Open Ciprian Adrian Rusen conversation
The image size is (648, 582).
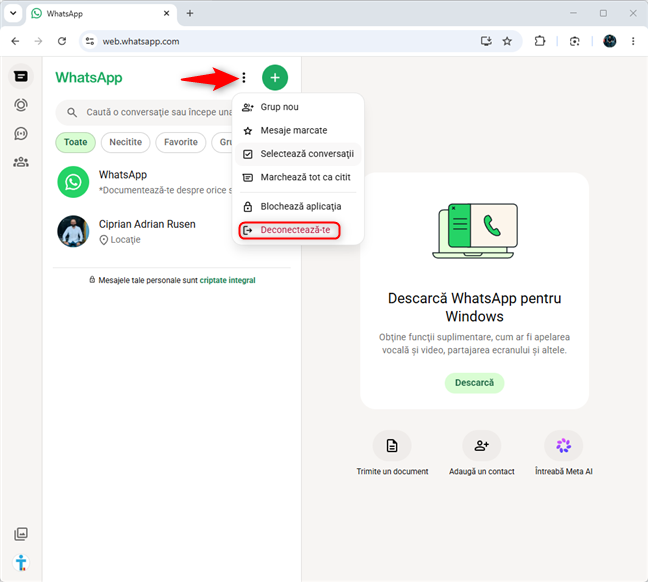(144, 231)
